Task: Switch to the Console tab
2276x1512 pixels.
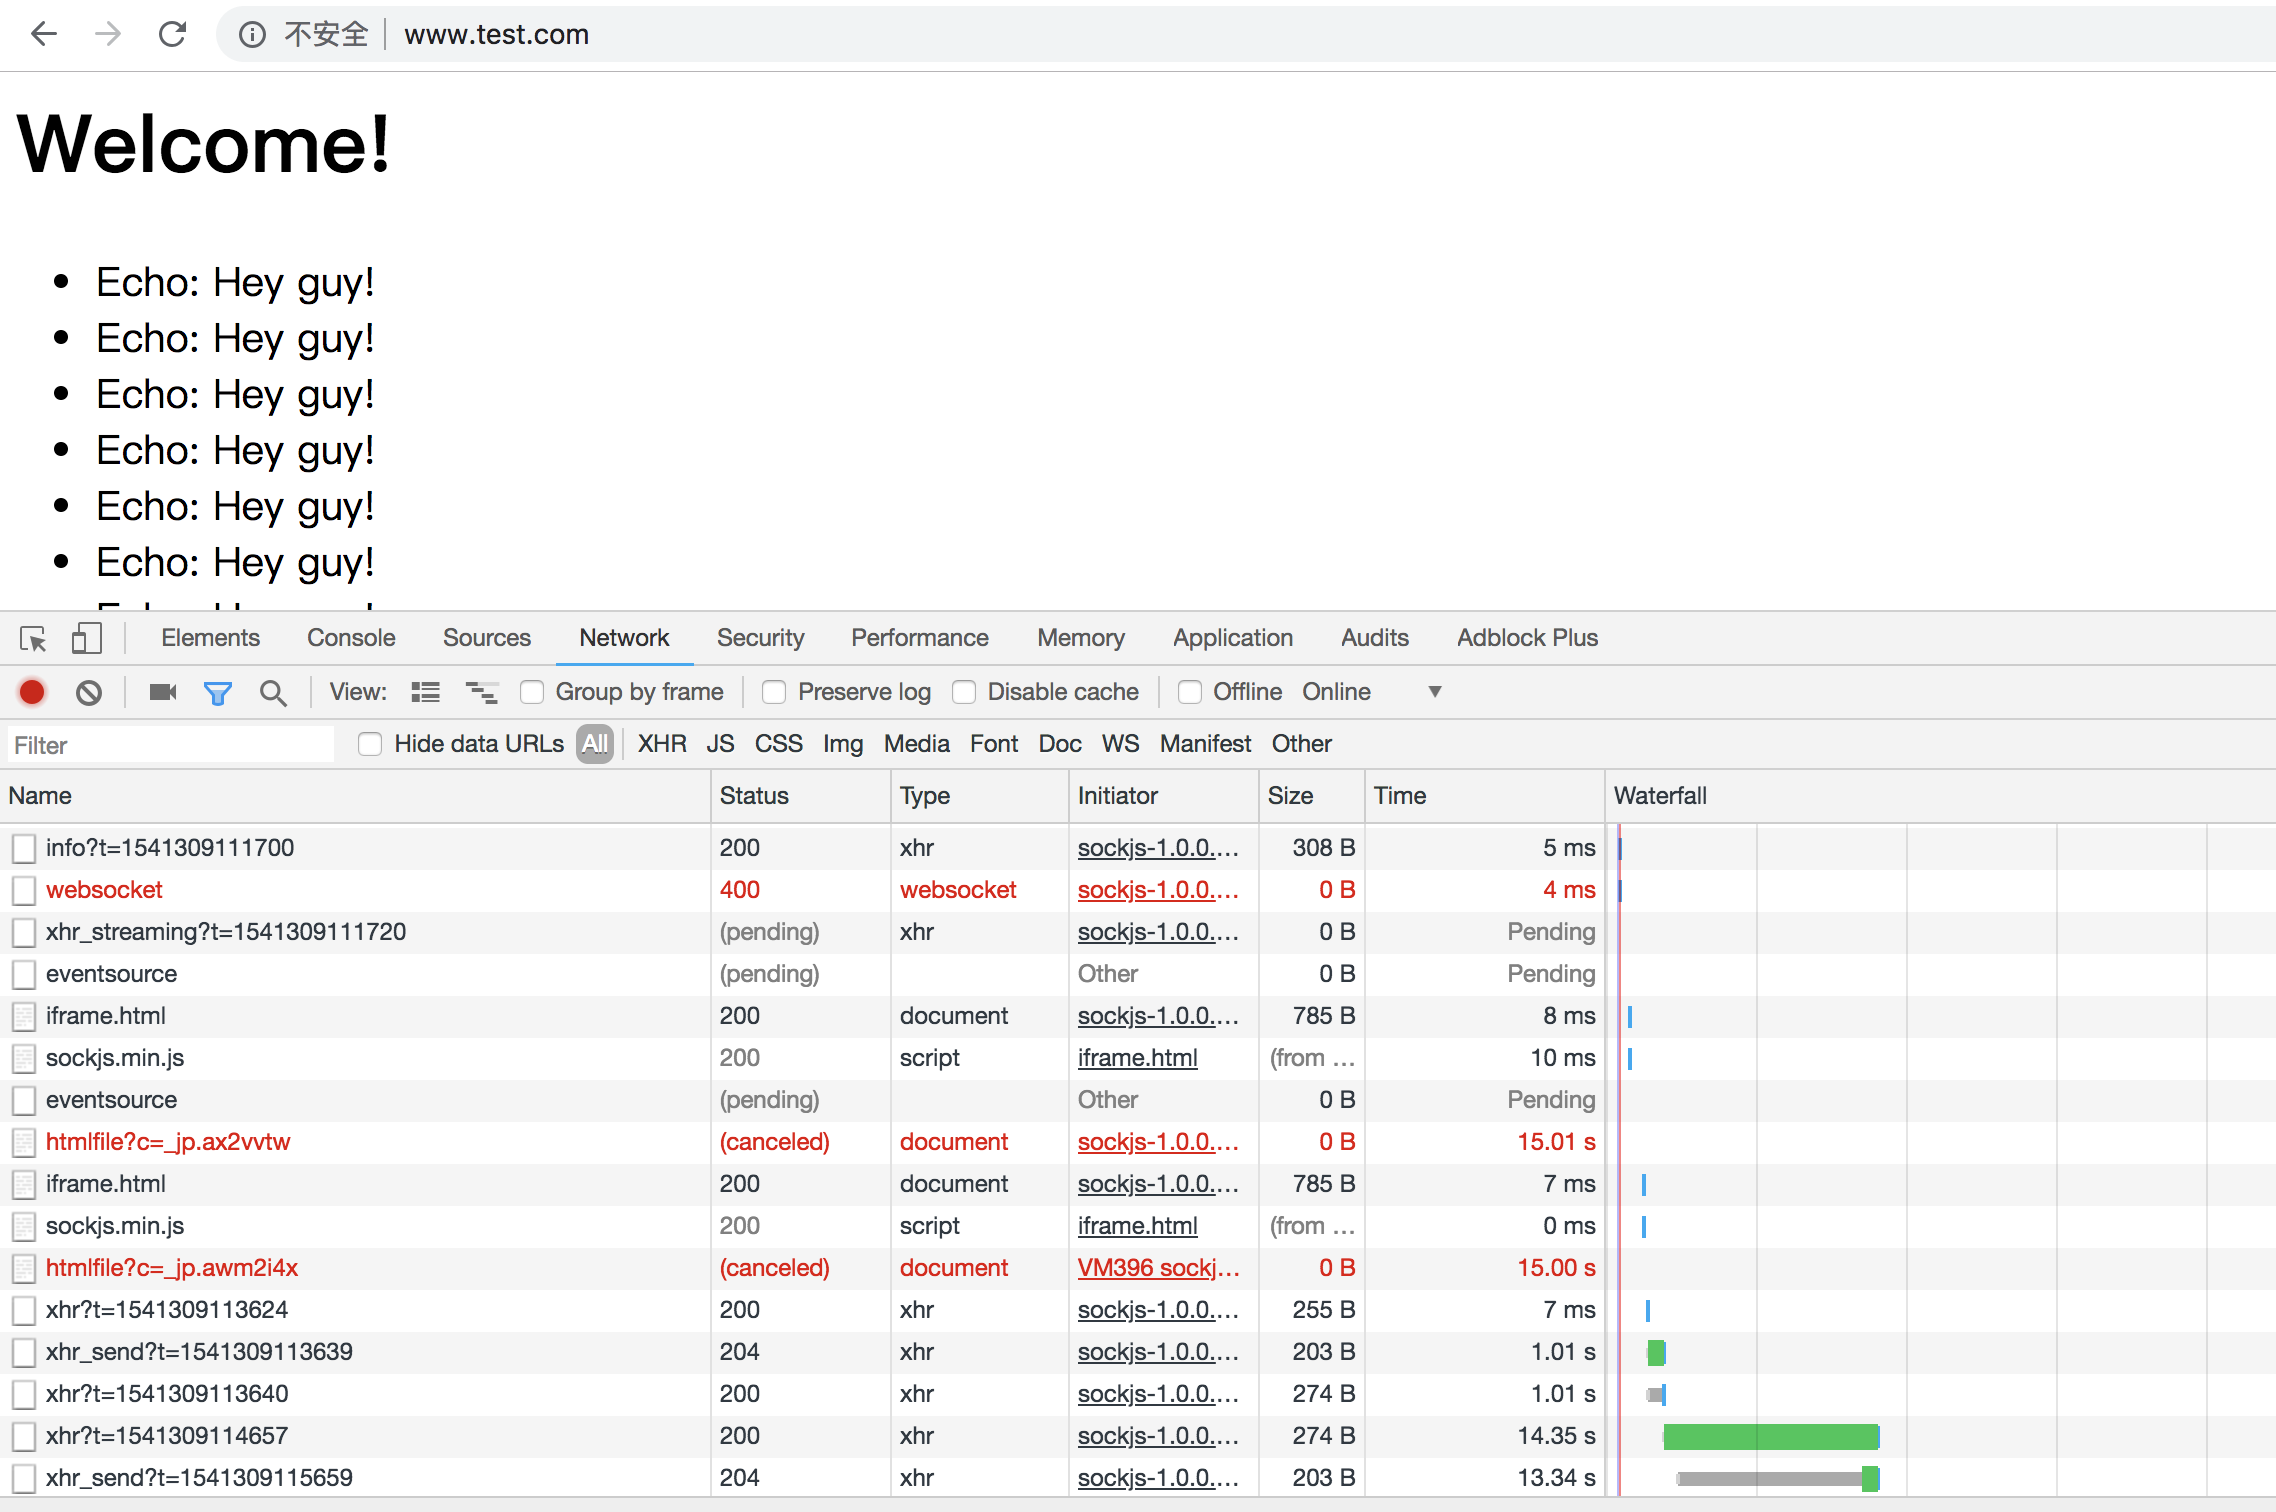Action: [351, 638]
